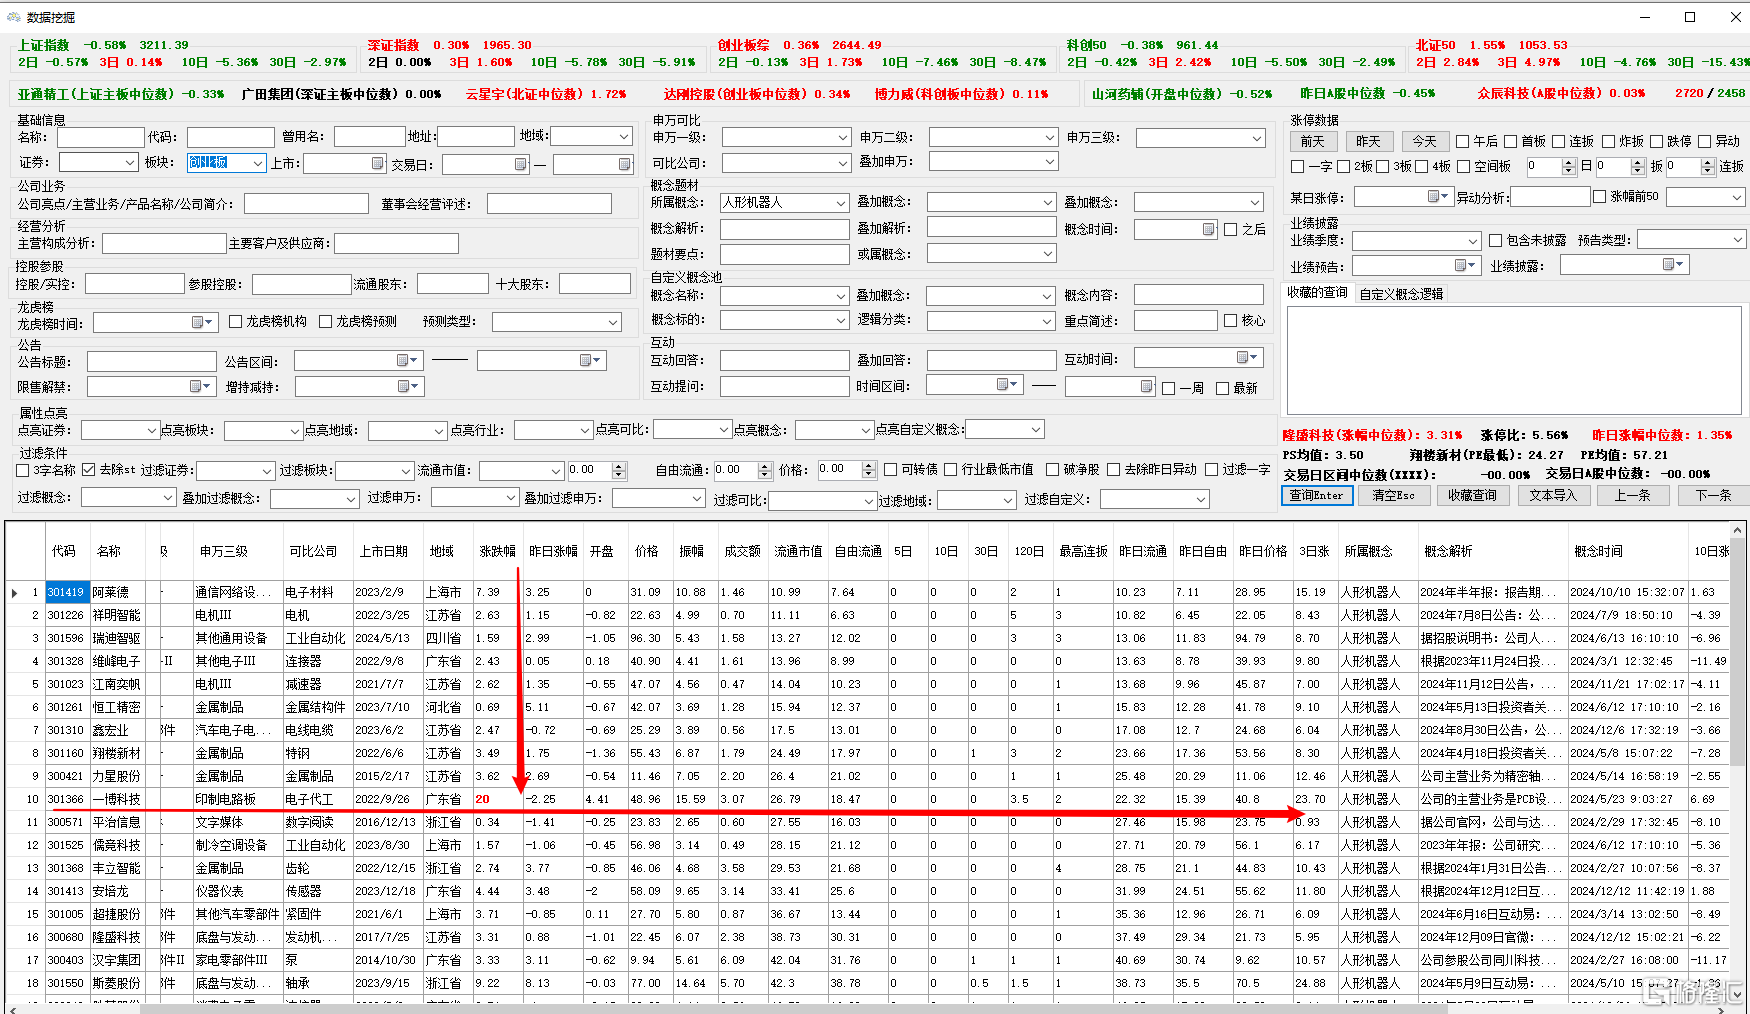Go to the 下一条 record

[x=1713, y=496]
